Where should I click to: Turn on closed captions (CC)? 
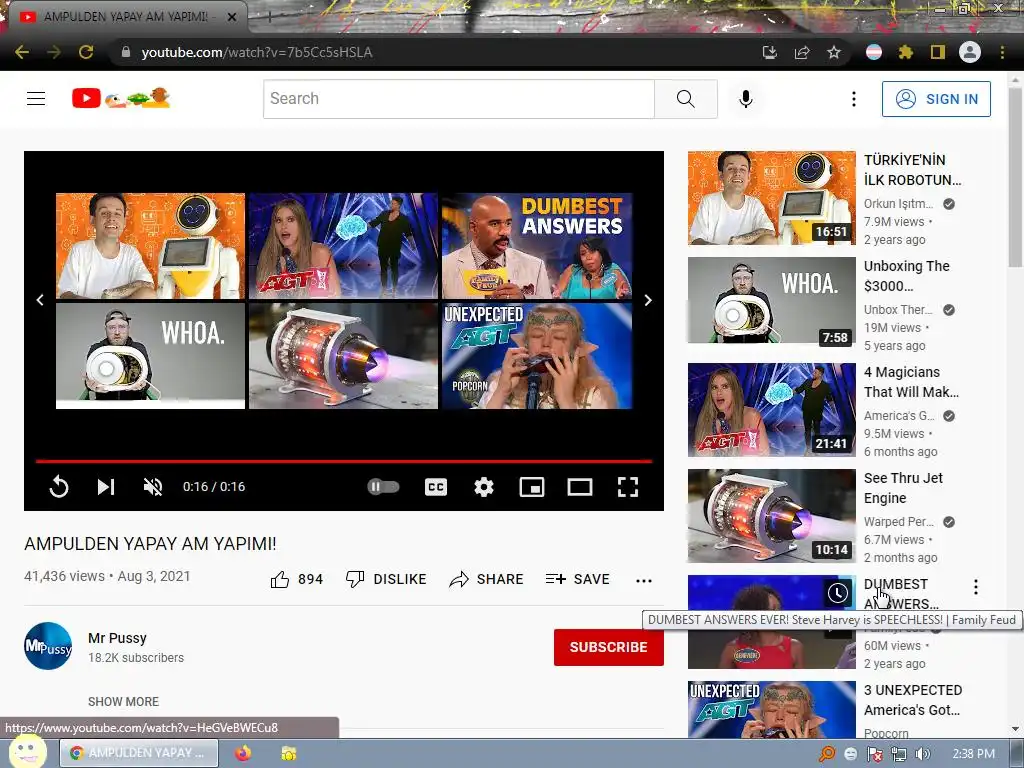tap(436, 487)
